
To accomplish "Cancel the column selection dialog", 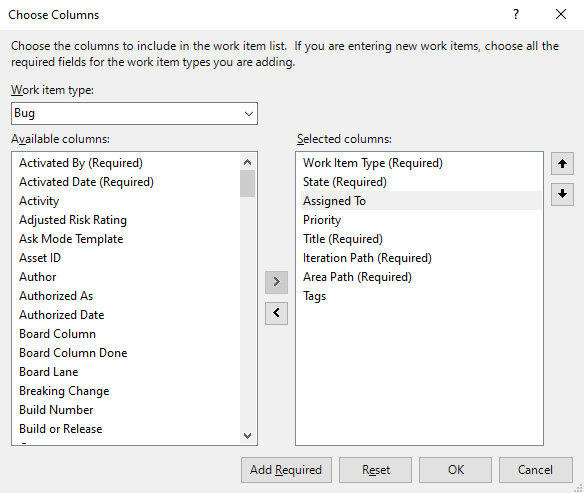I will [x=536, y=470].
